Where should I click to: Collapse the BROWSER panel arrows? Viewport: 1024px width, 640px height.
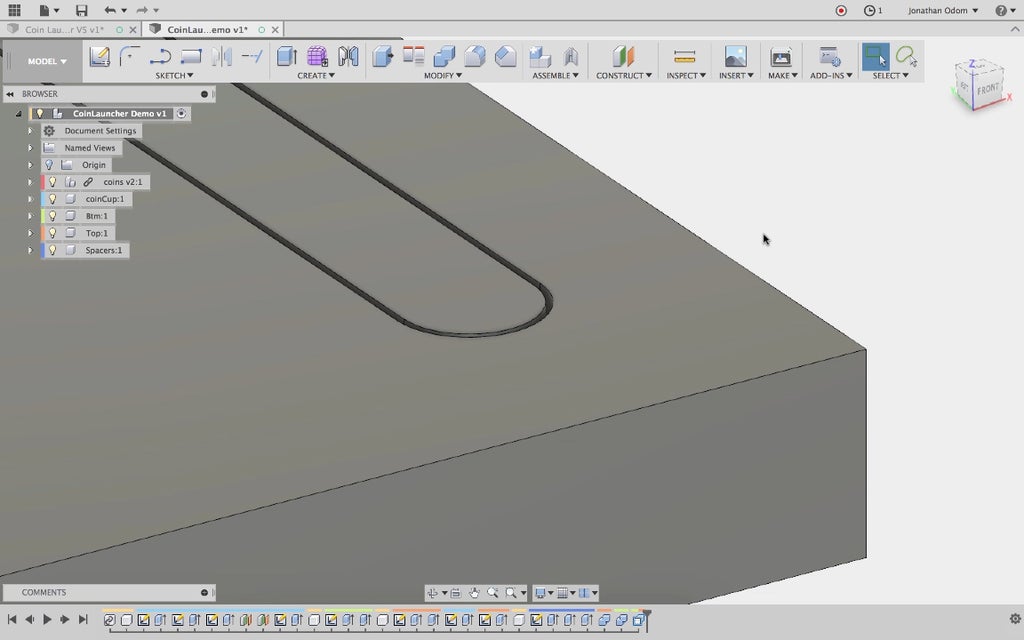click(10, 94)
